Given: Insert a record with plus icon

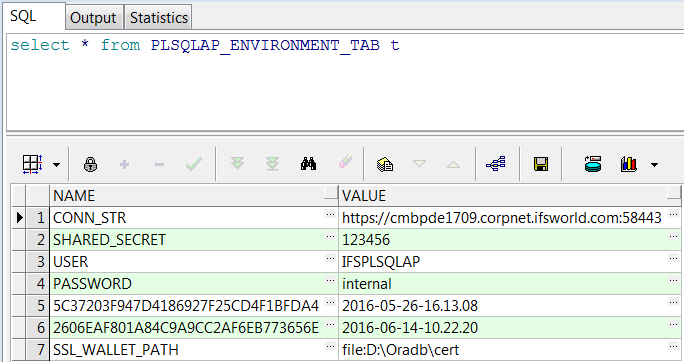Looking at the screenshot, I should (x=124, y=164).
